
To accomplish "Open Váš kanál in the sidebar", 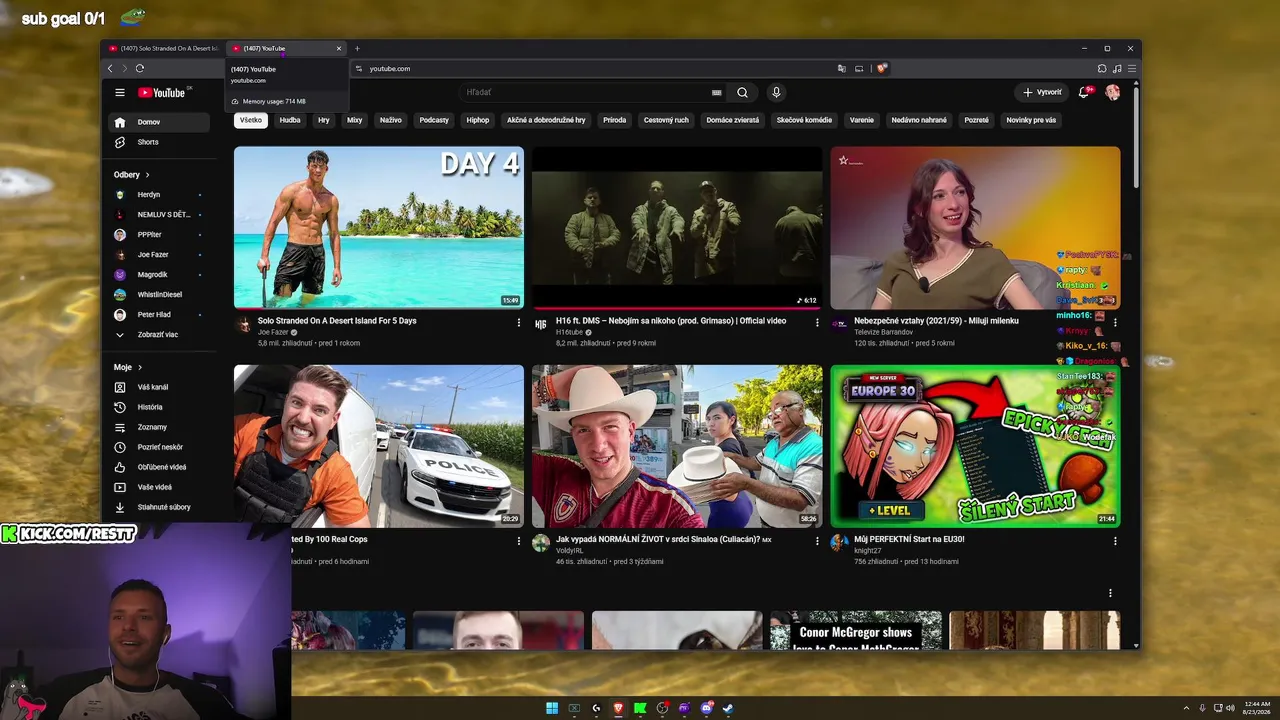I will click(159, 387).
